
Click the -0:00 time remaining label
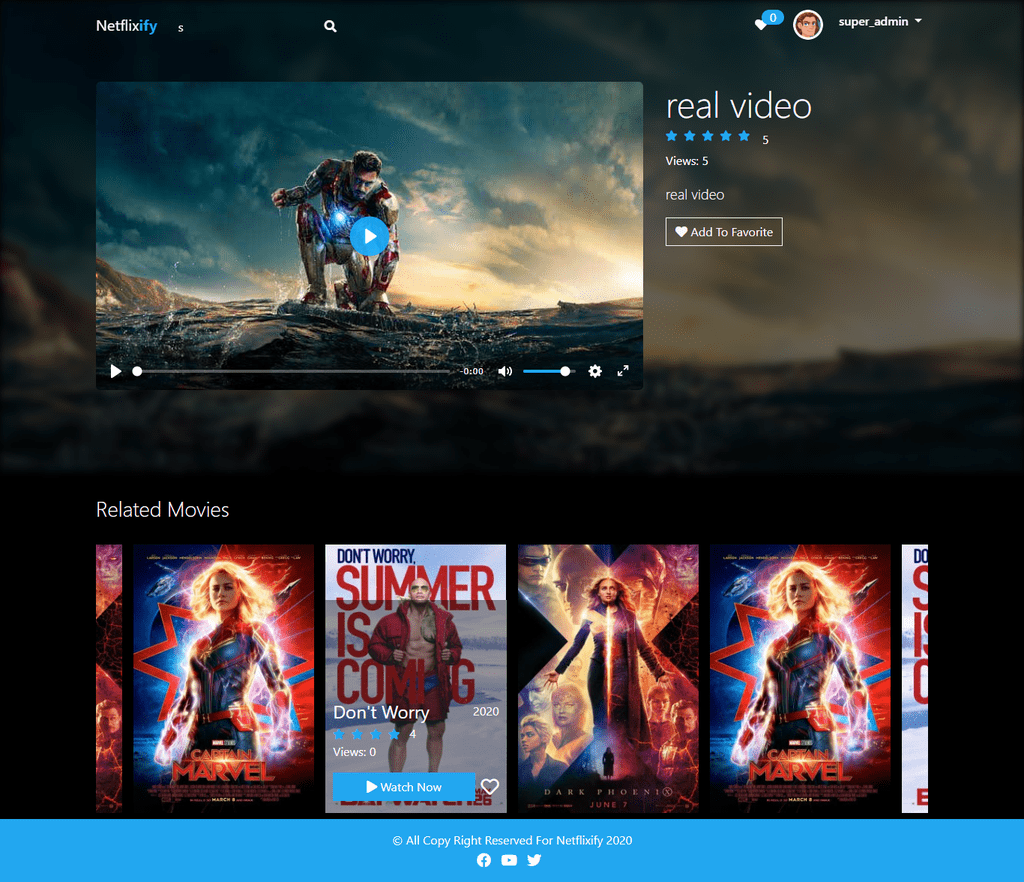472,371
